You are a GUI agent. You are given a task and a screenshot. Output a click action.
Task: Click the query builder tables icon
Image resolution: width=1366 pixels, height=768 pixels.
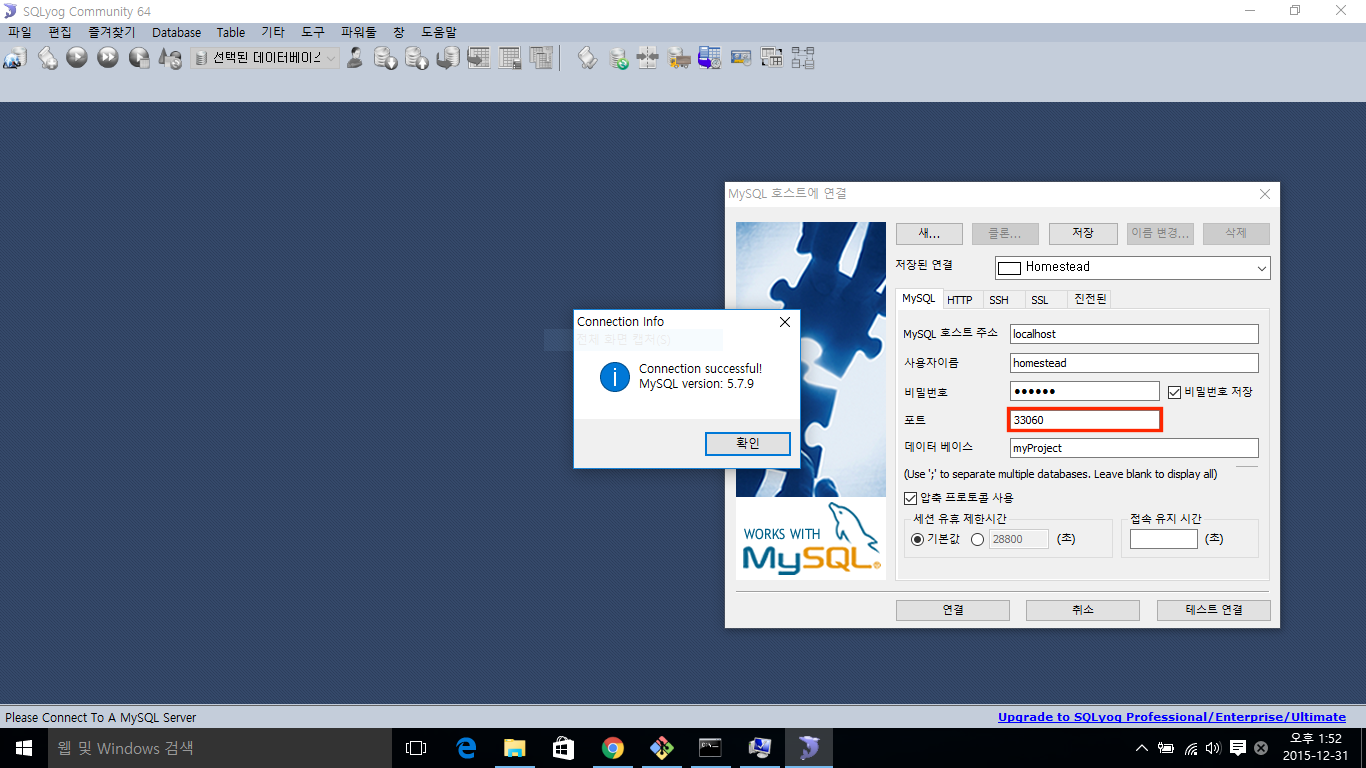771,58
